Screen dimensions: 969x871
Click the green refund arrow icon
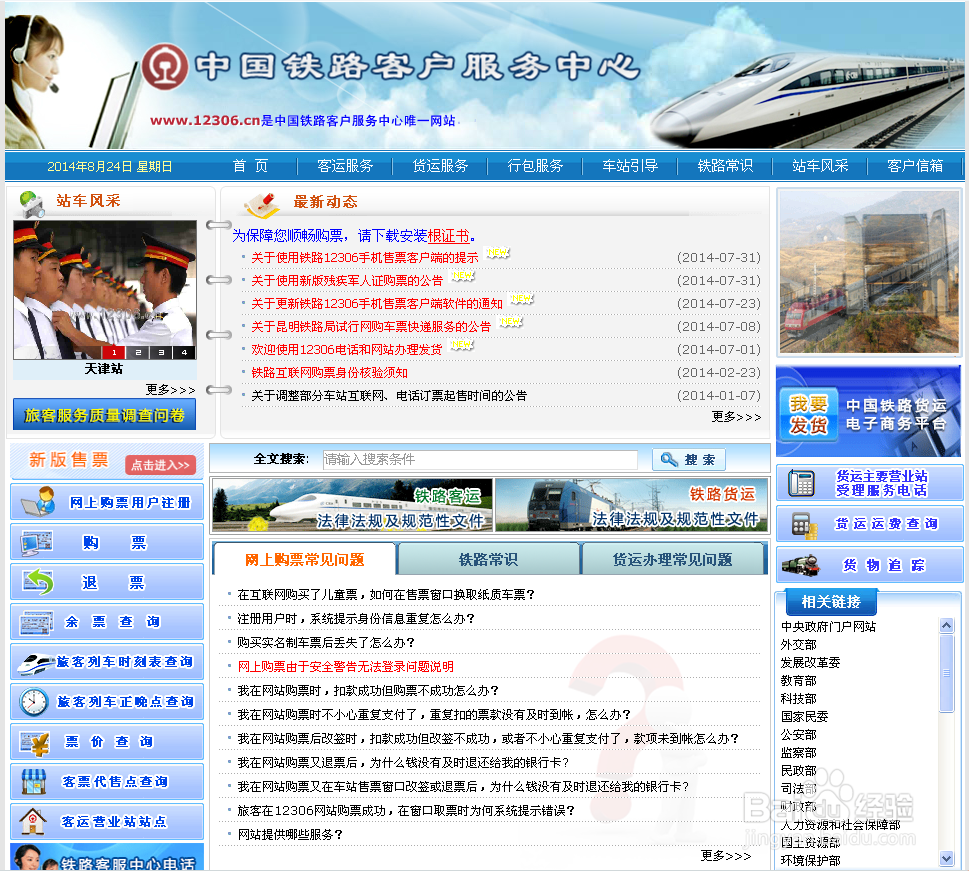pyautogui.click(x=37, y=582)
